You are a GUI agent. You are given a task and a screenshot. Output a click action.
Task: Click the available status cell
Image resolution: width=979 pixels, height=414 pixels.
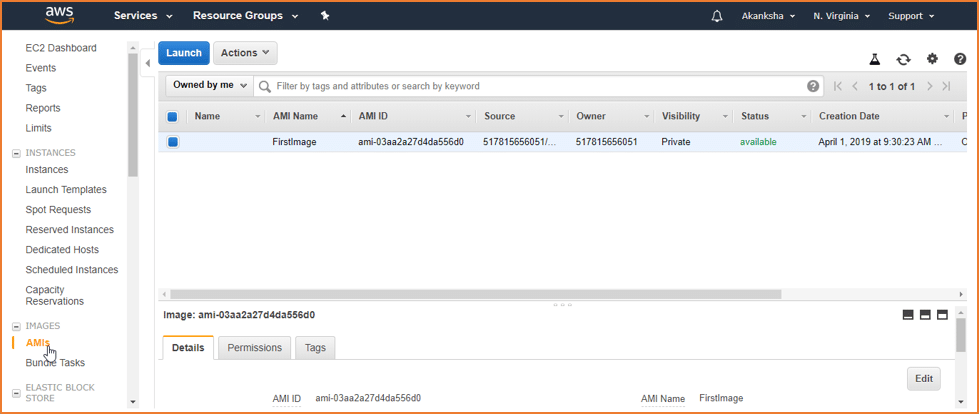758,142
